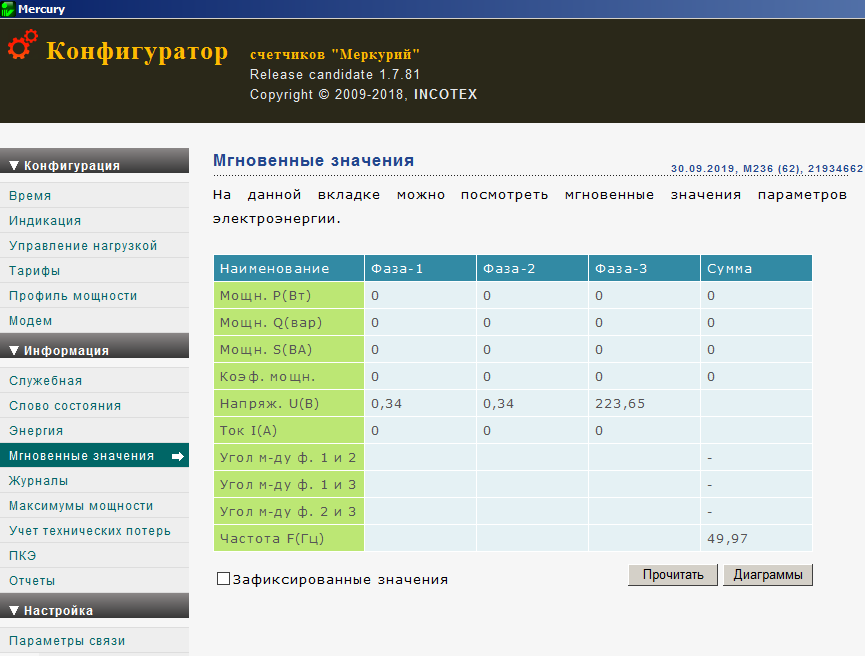Screen dimensions: 865x656
Task: Open the Время menu item
Action: [94, 195]
